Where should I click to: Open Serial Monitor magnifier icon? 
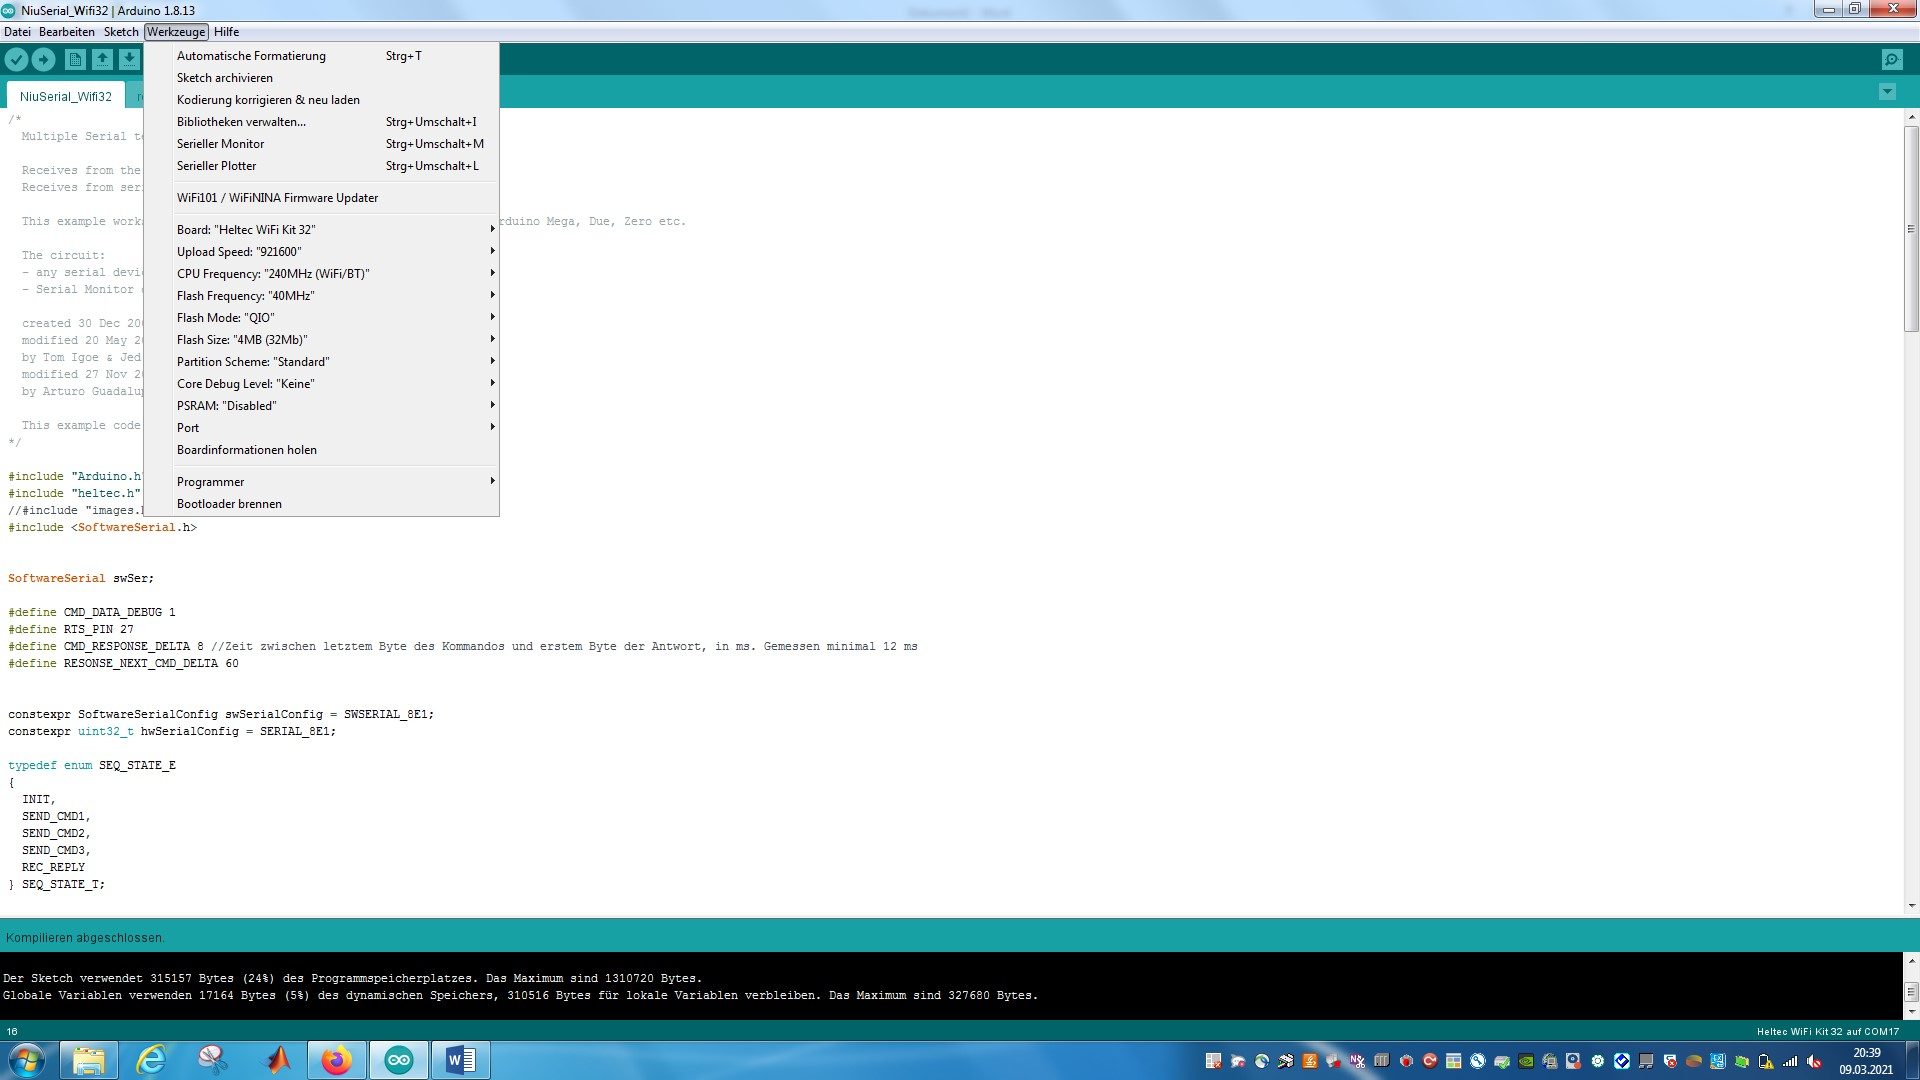click(x=1891, y=60)
